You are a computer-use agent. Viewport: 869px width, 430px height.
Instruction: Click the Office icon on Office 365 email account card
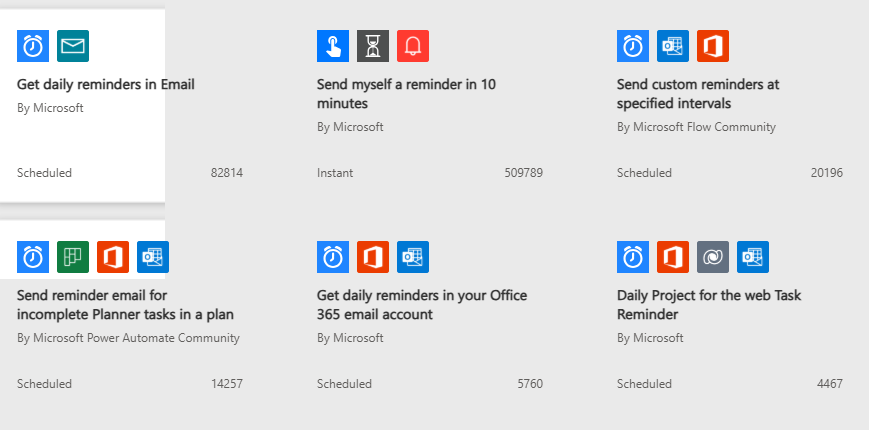pyautogui.click(x=373, y=257)
